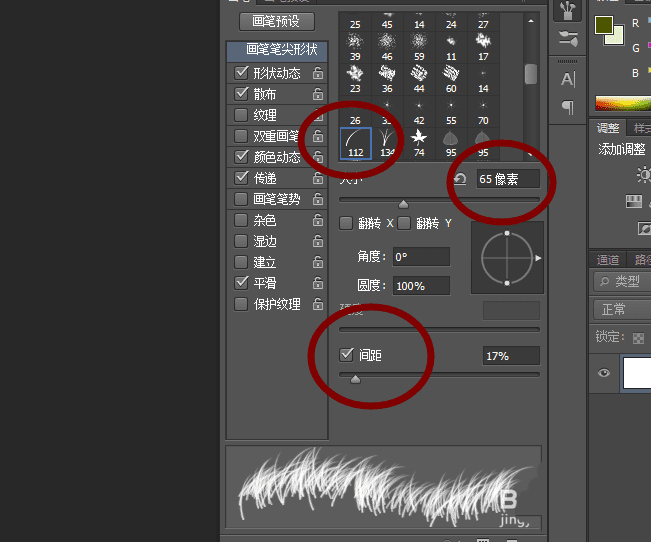Open the 正常 blend mode dropdown
651x542 pixels.
point(622,309)
